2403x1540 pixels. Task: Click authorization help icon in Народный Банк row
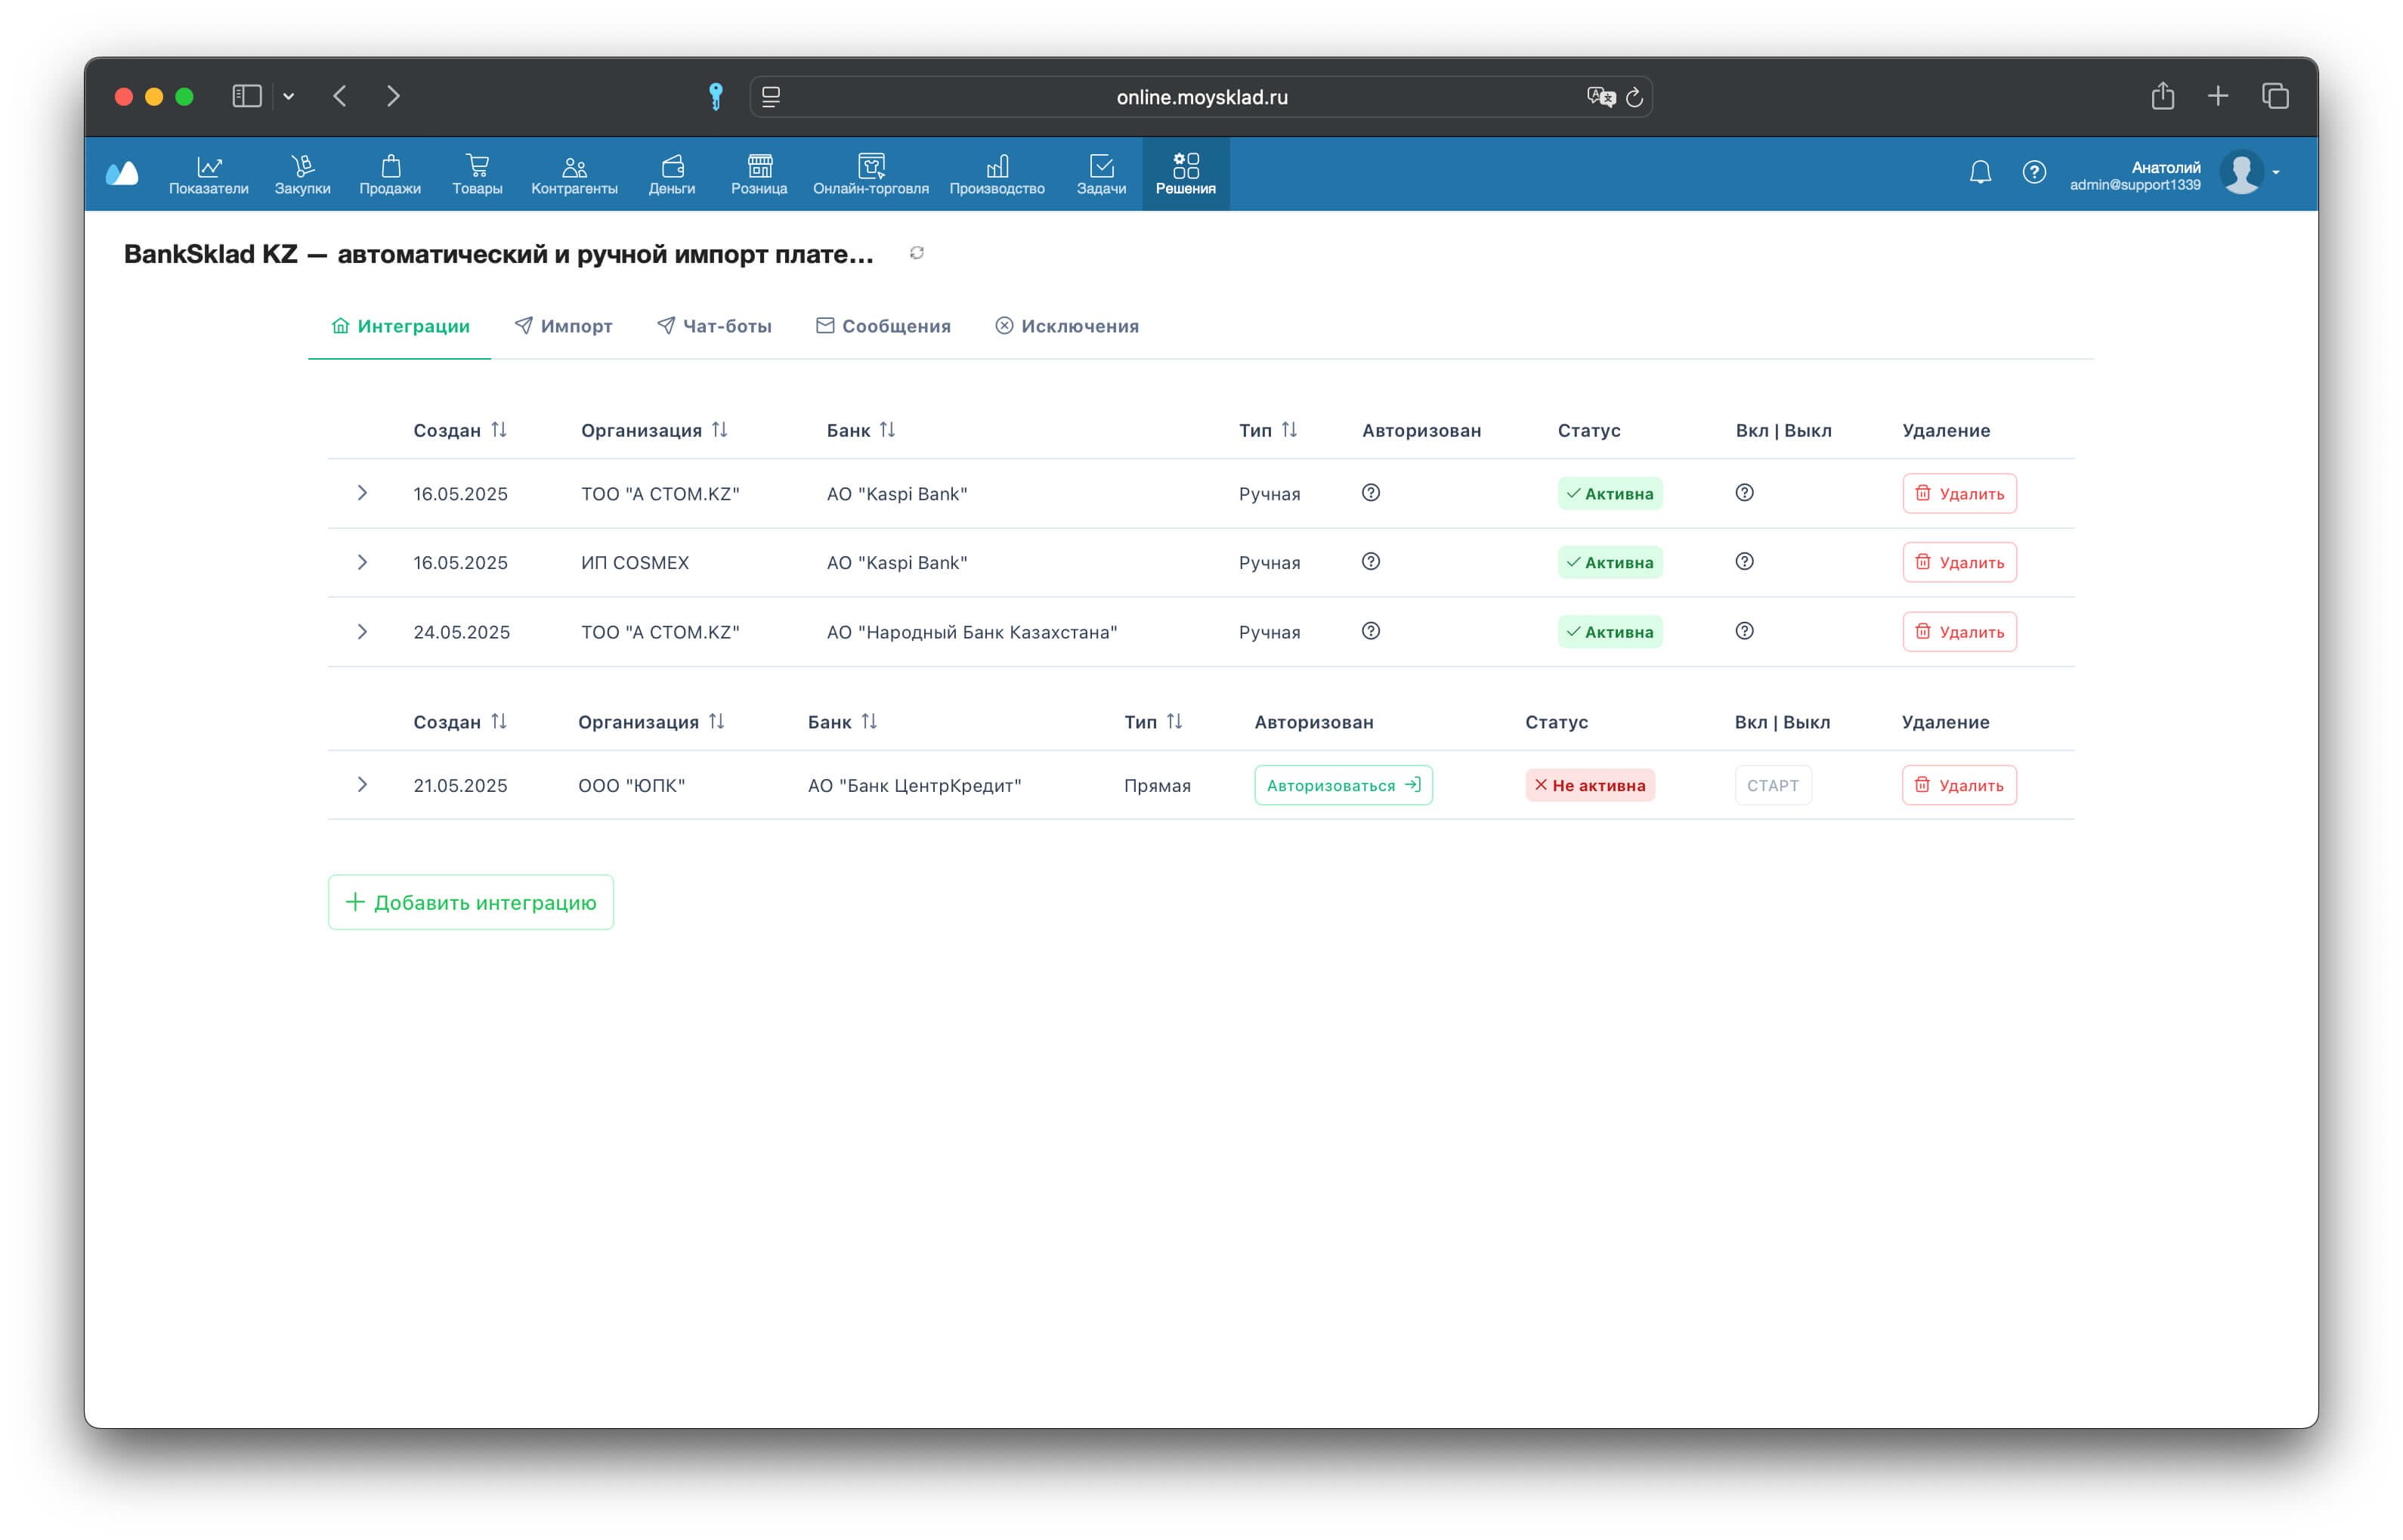1371,631
